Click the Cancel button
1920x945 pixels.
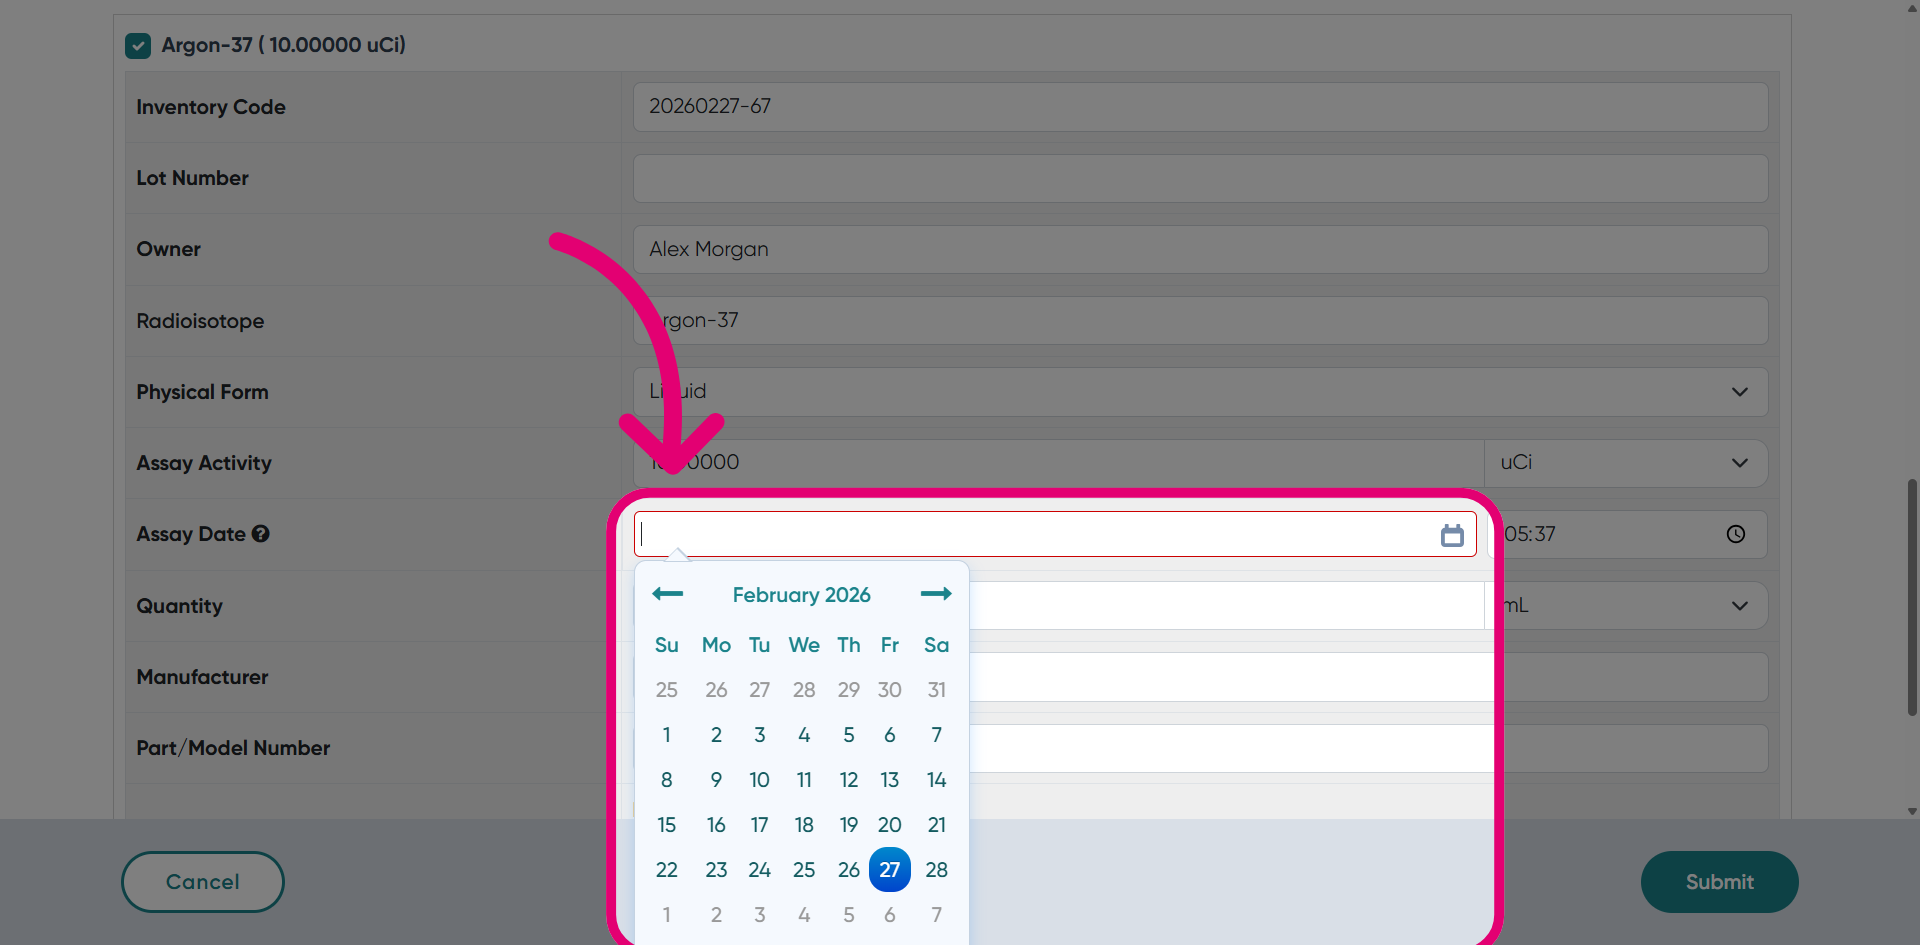(x=203, y=882)
